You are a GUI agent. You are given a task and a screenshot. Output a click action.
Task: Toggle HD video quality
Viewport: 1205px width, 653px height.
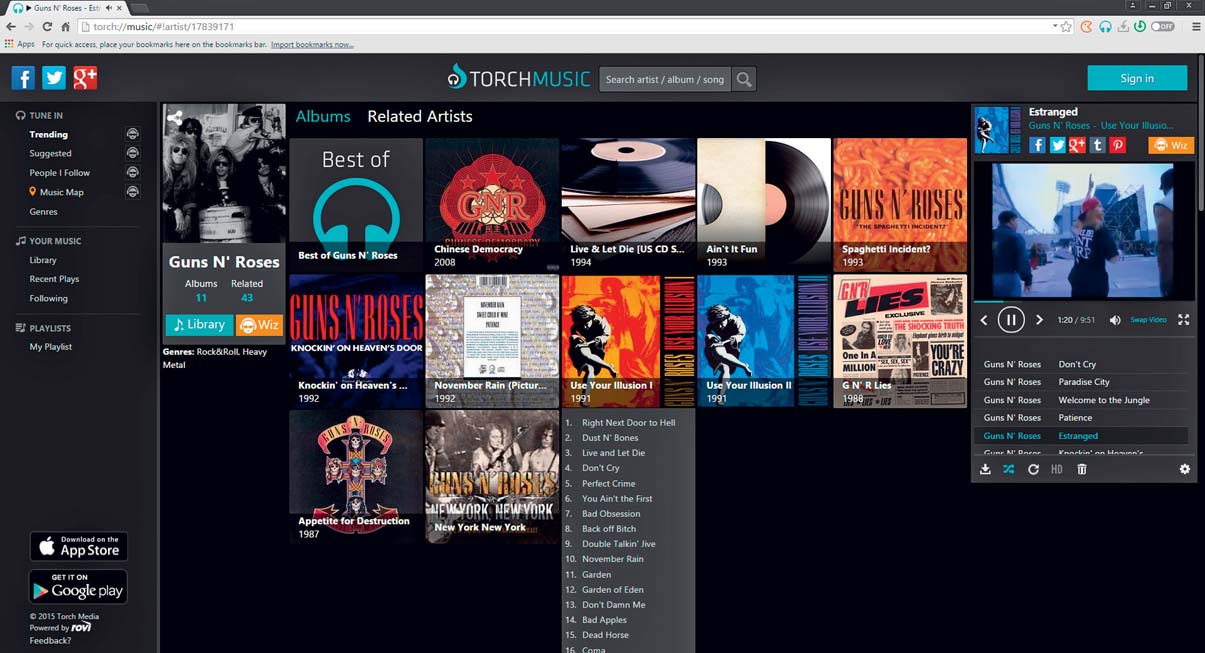pos(1057,469)
